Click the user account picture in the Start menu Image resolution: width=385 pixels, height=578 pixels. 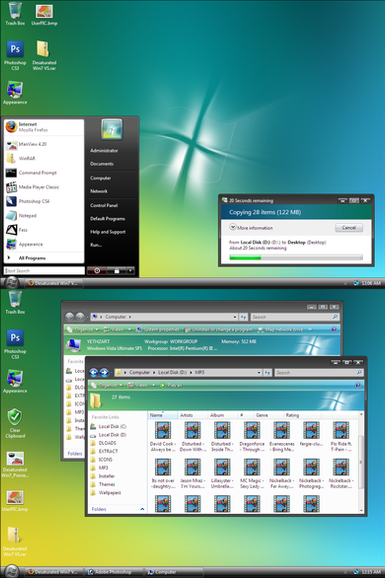click(111, 129)
